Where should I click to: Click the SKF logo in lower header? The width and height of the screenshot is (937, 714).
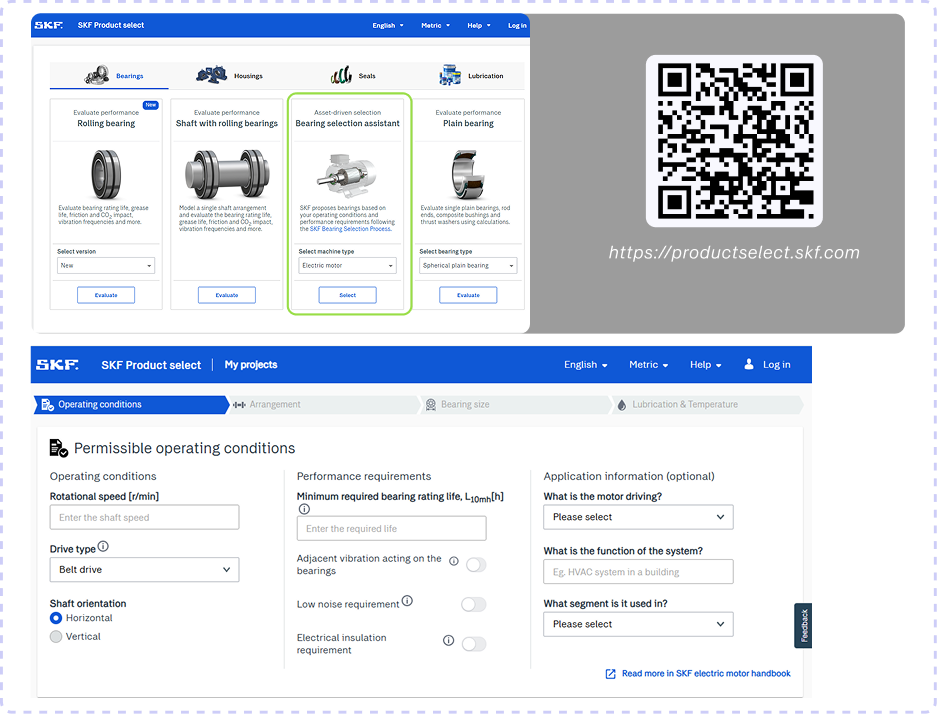coord(57,364)
